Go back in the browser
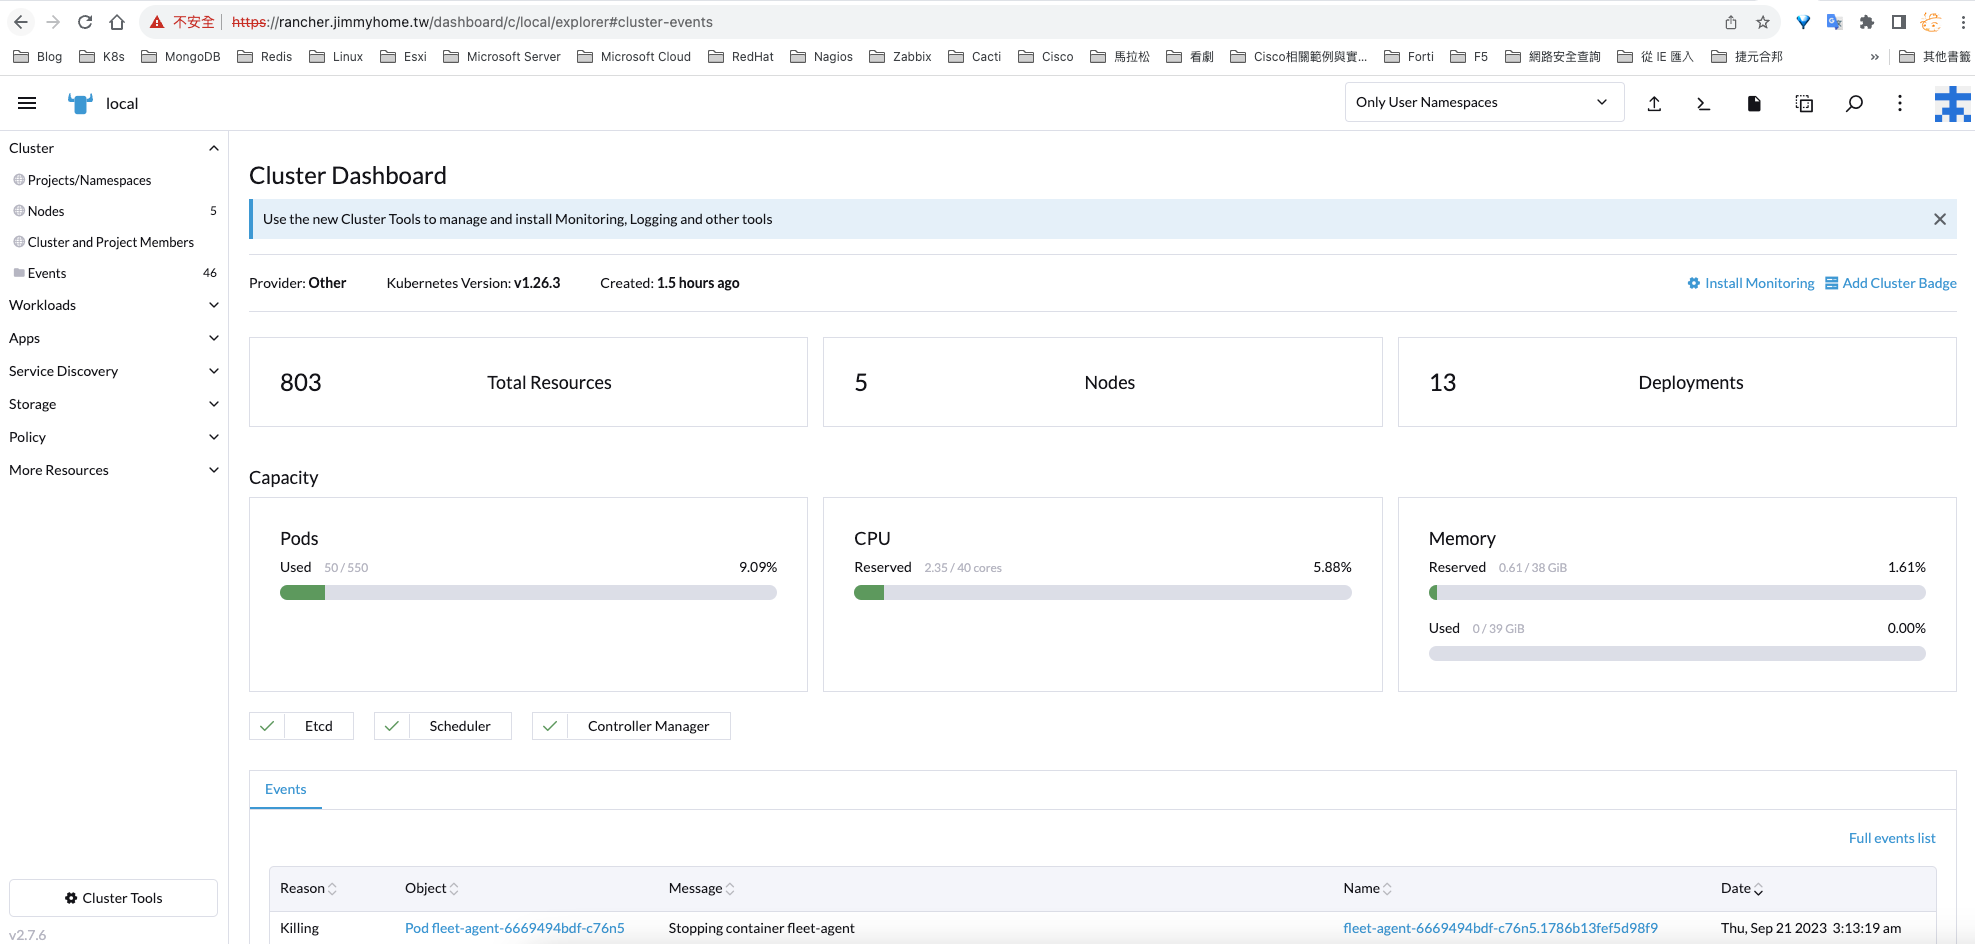The width and height of the screenshot is (1975, 944). 21,22
